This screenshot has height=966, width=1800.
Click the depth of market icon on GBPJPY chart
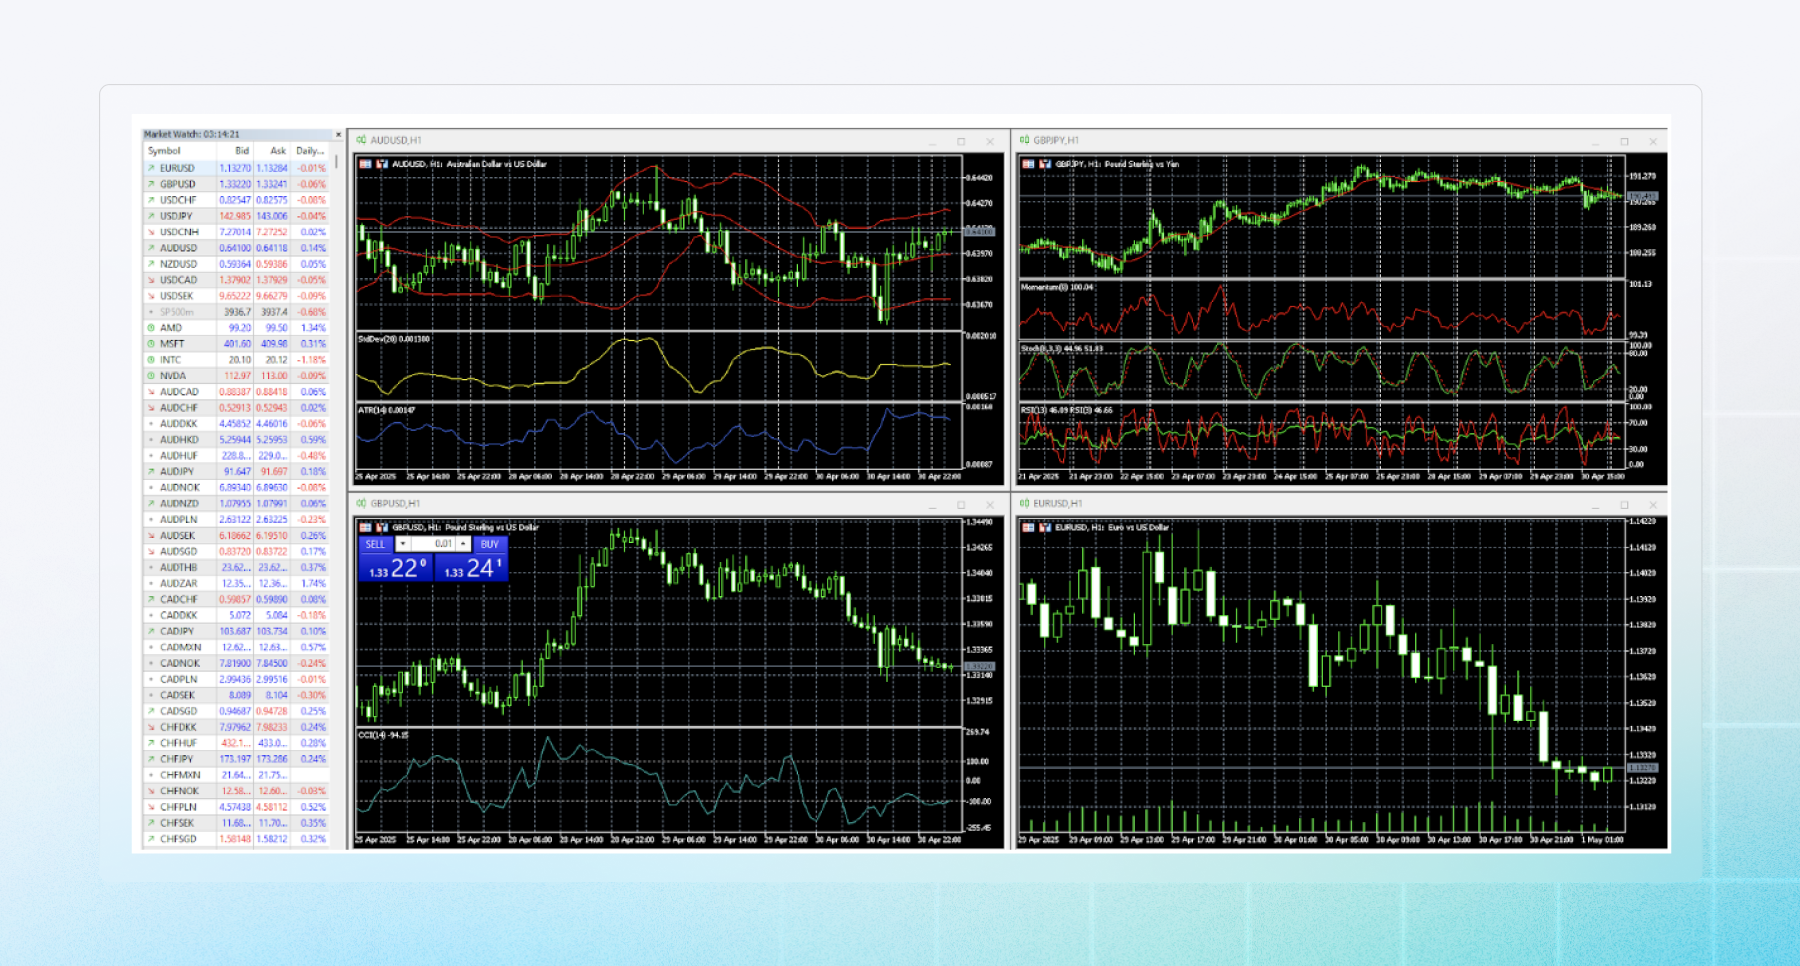point(1044,164)
